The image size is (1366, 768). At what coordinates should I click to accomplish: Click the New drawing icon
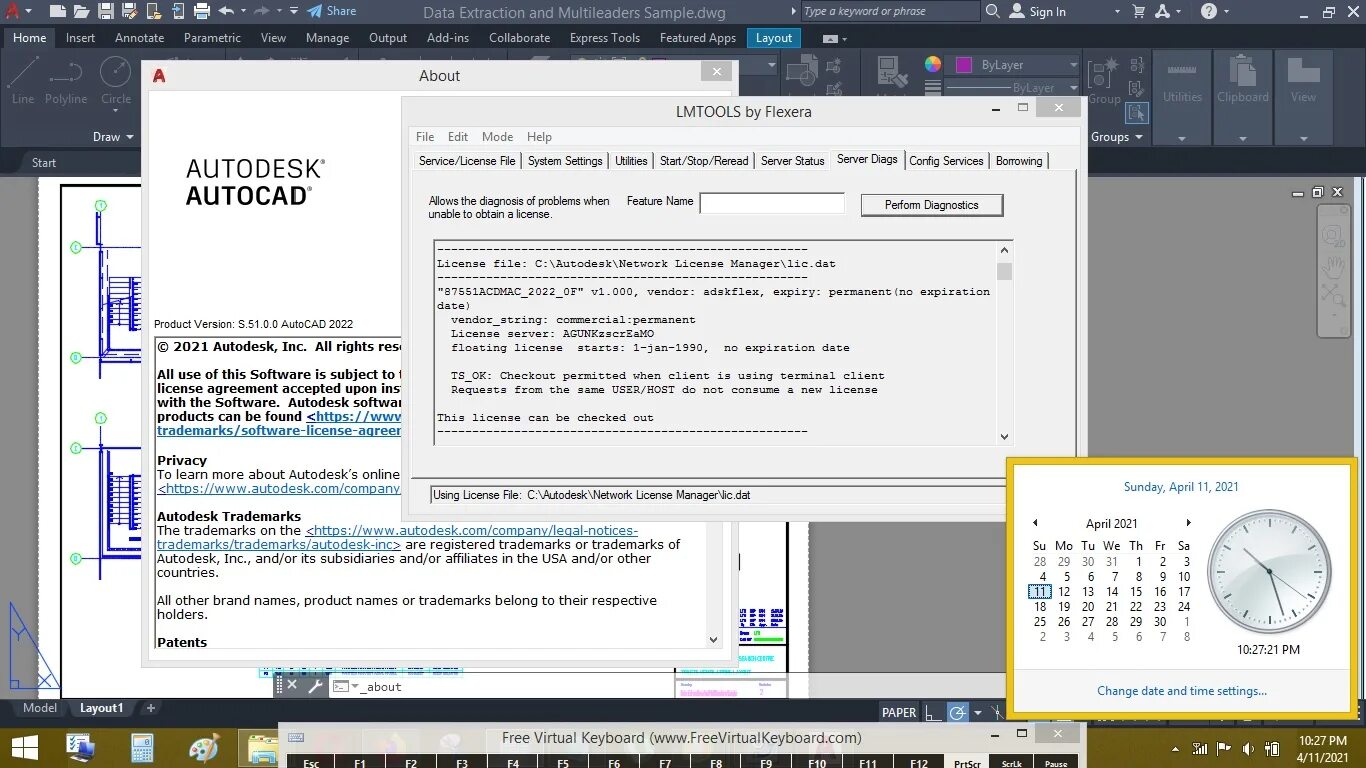58,11
